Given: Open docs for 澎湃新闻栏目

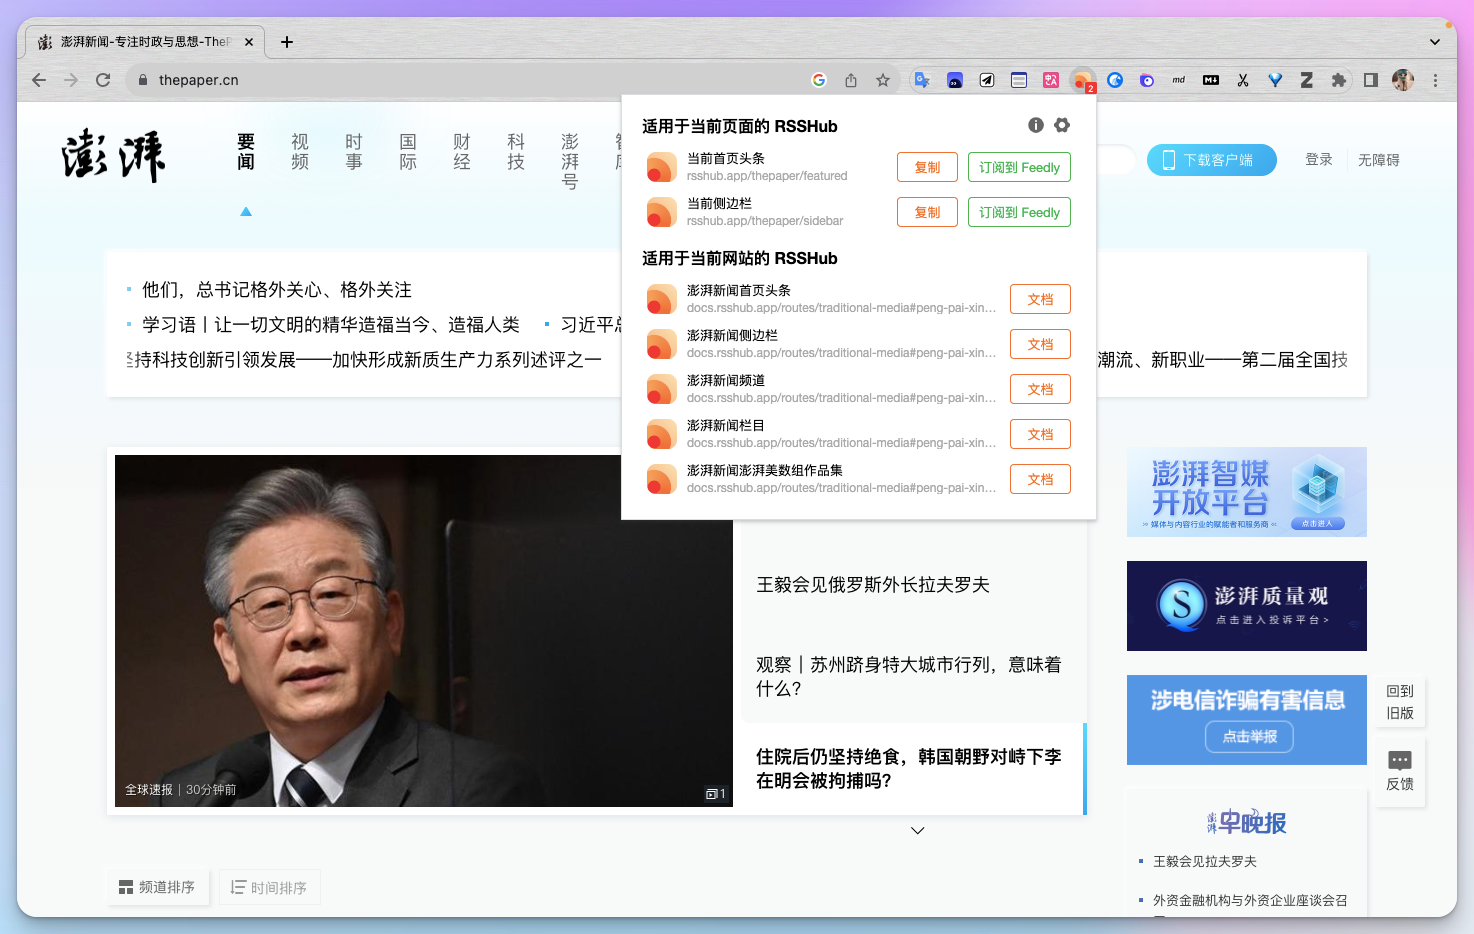Looking at the screenshot, I should (1040, 434).
